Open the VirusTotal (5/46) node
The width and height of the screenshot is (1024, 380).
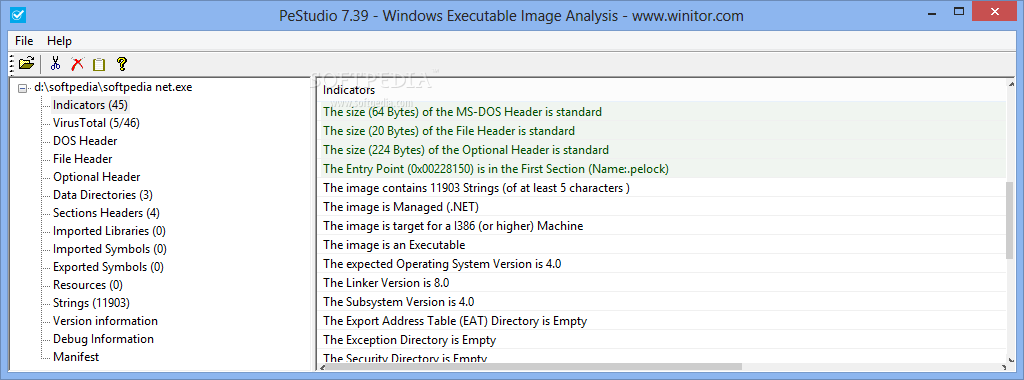point(96,123)
